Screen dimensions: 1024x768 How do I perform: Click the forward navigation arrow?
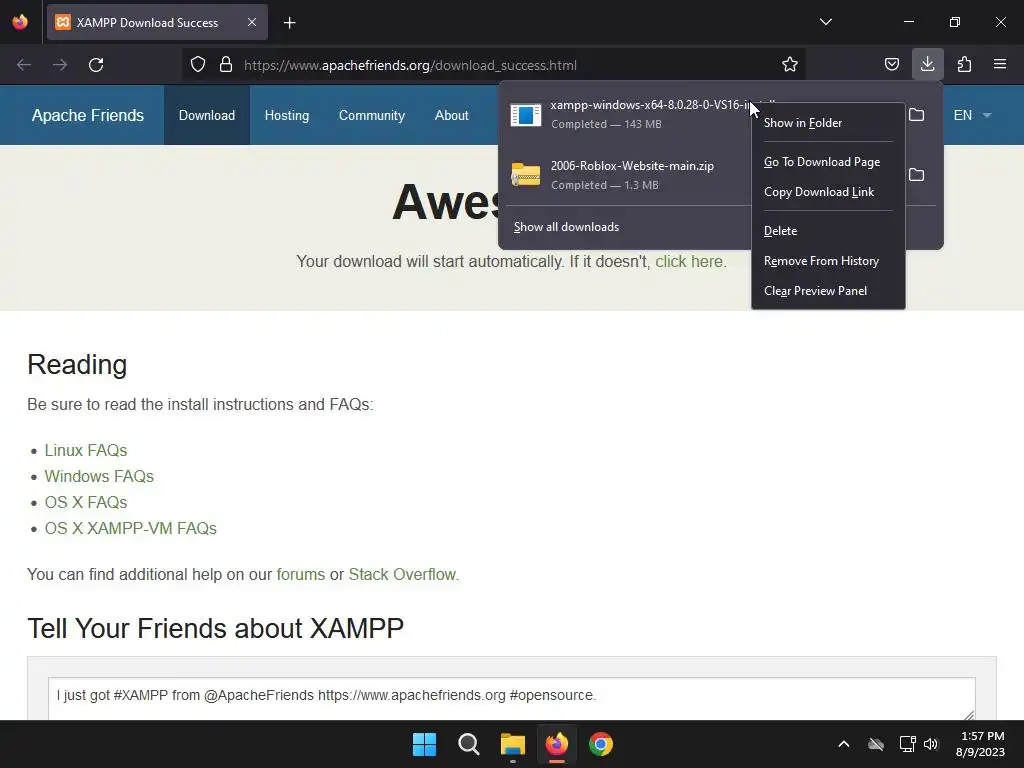point(60,65)
